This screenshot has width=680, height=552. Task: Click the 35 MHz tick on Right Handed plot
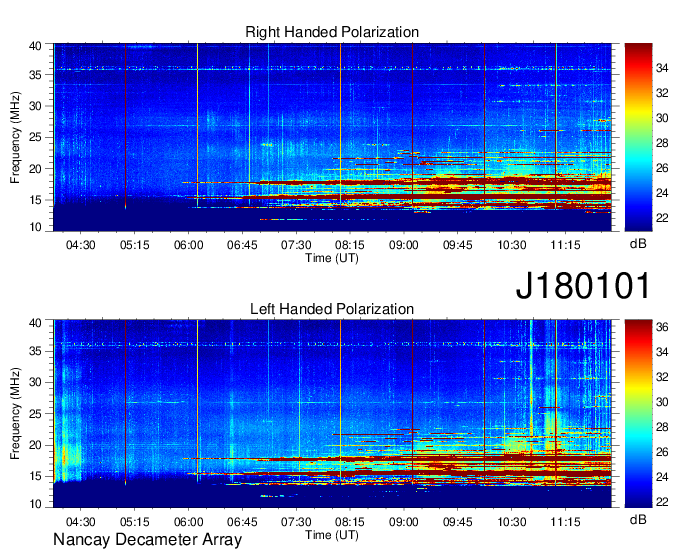pos(36,75)
